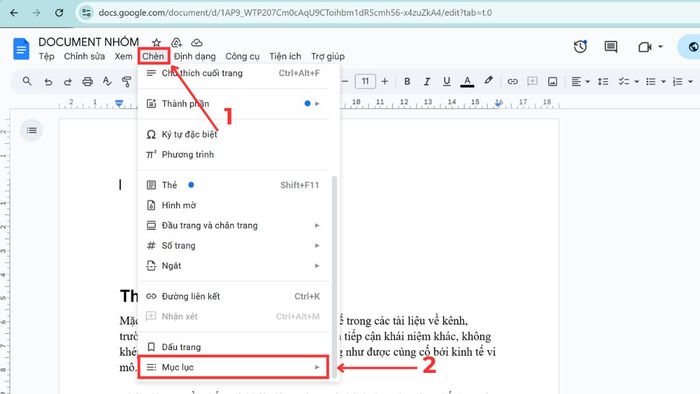700x394 pixels.
Task: Open the Tiện ích menu
Action: click(x=285, y=56)
